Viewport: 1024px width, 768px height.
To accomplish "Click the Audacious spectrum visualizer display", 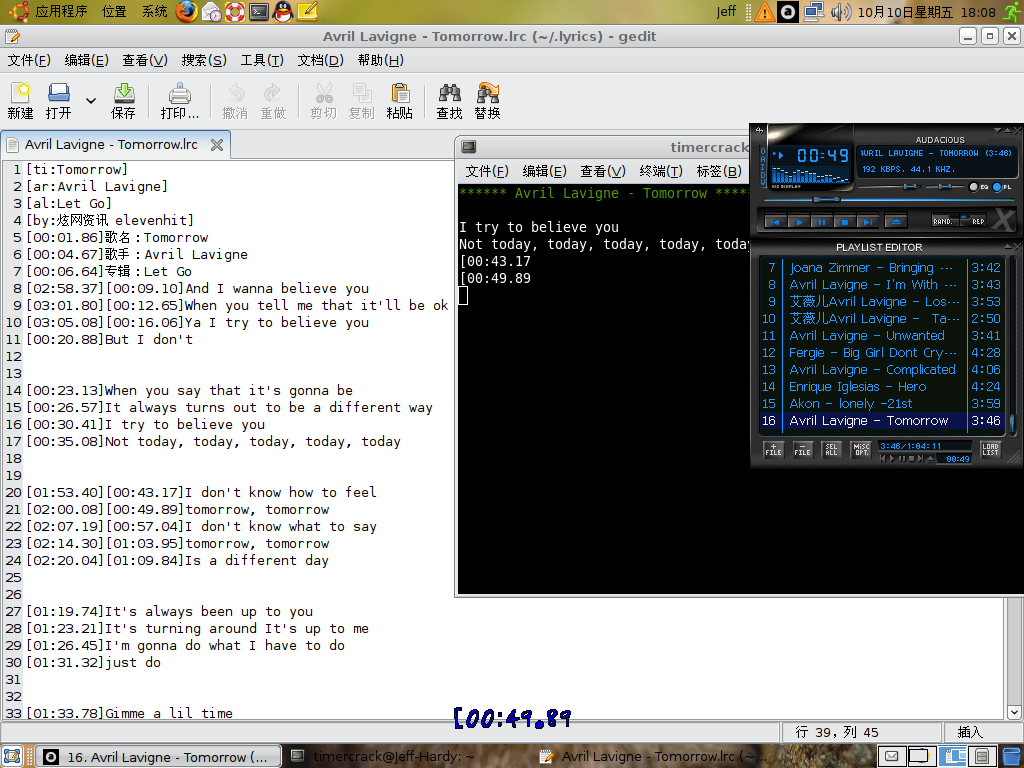I will (x=810, y=176).
